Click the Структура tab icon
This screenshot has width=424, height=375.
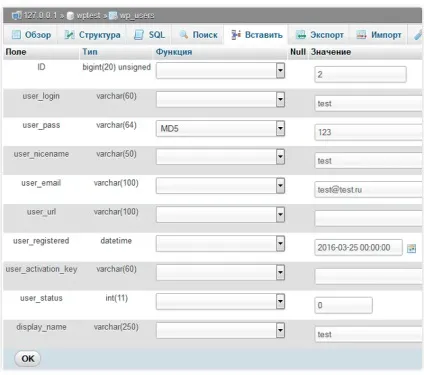click(x=69, y=35)
